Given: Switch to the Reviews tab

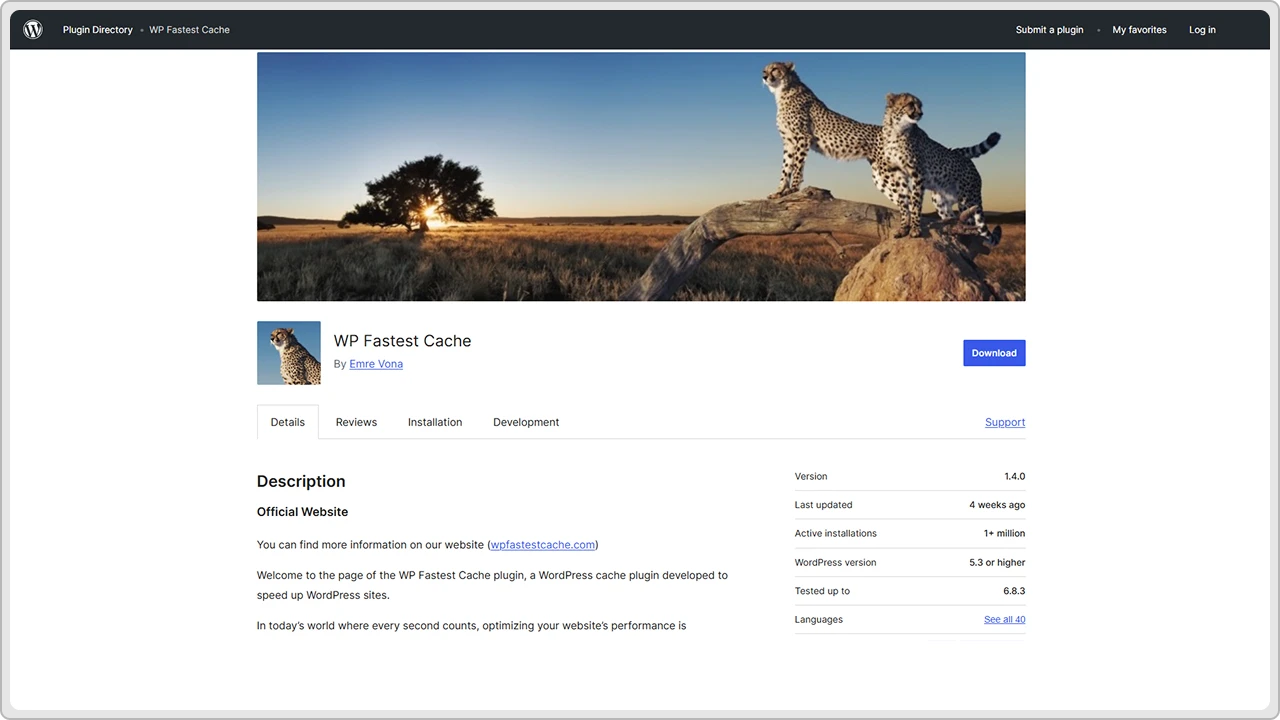Looking at the screenshot, I should tap(356, 422).
